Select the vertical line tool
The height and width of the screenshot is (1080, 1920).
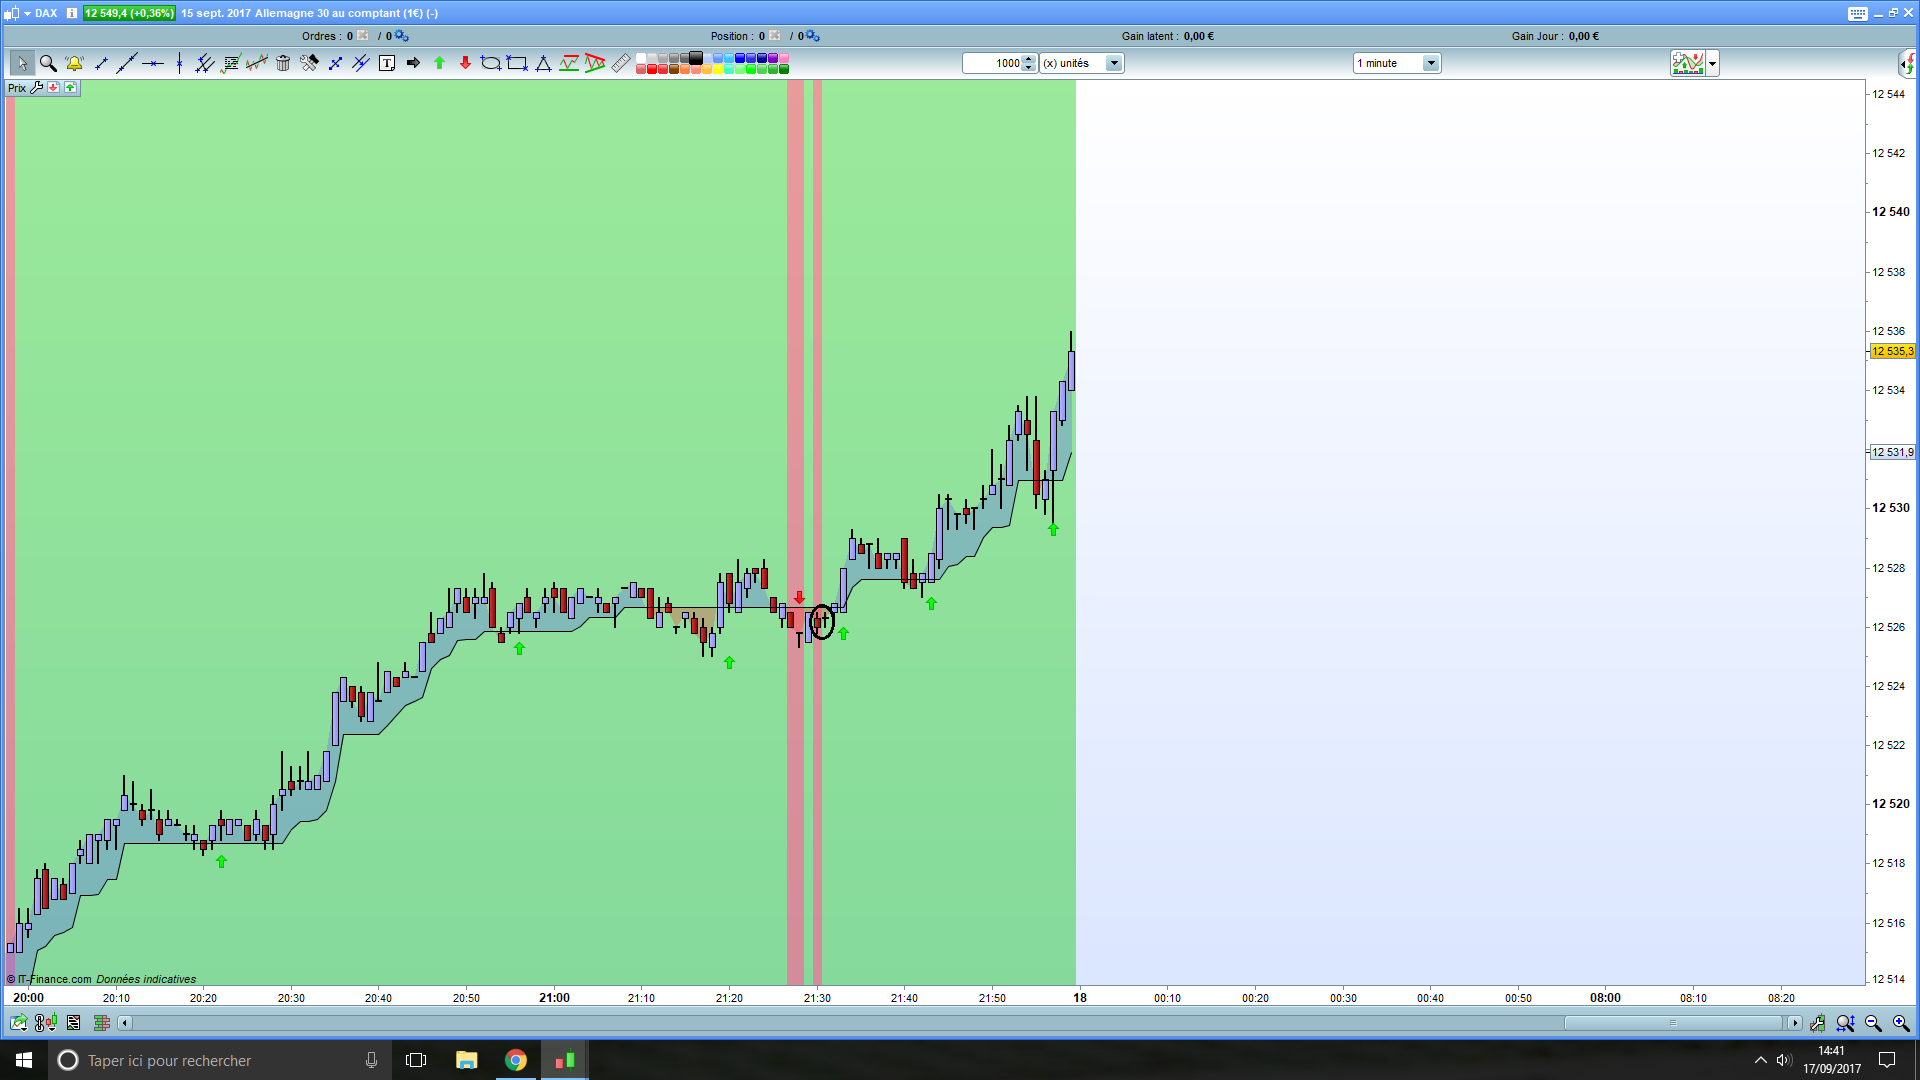179,63
